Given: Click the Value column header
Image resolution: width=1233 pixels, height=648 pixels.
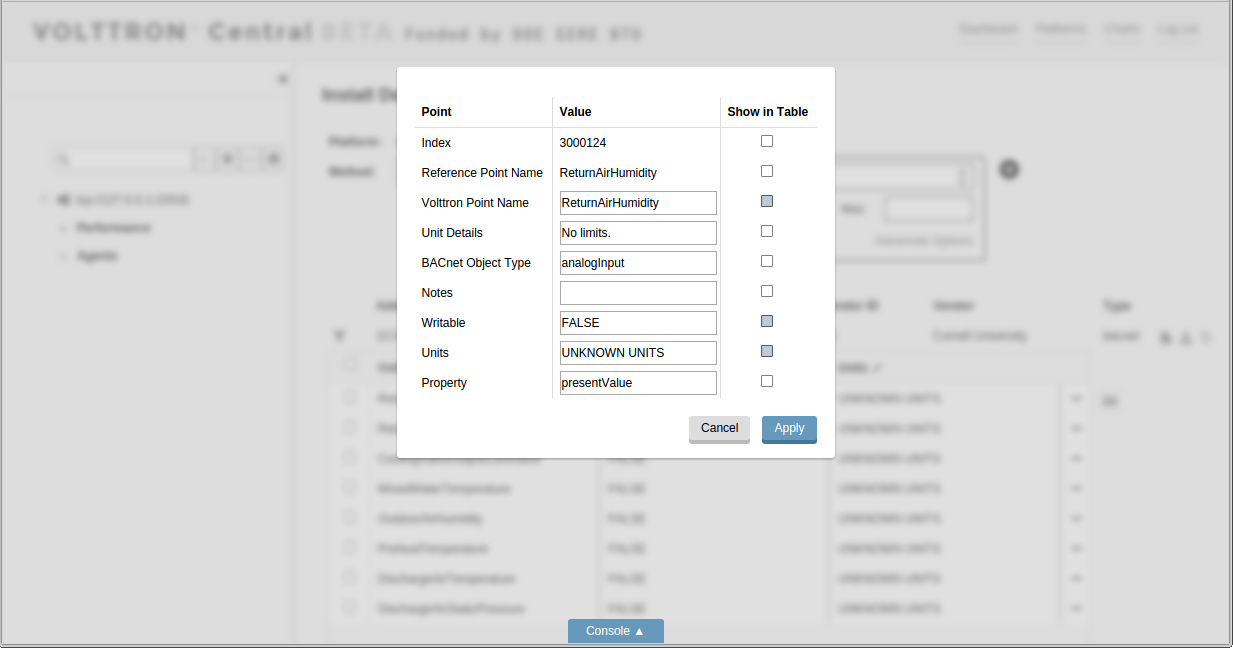Looking at the screenshot, I should [575, 112].
